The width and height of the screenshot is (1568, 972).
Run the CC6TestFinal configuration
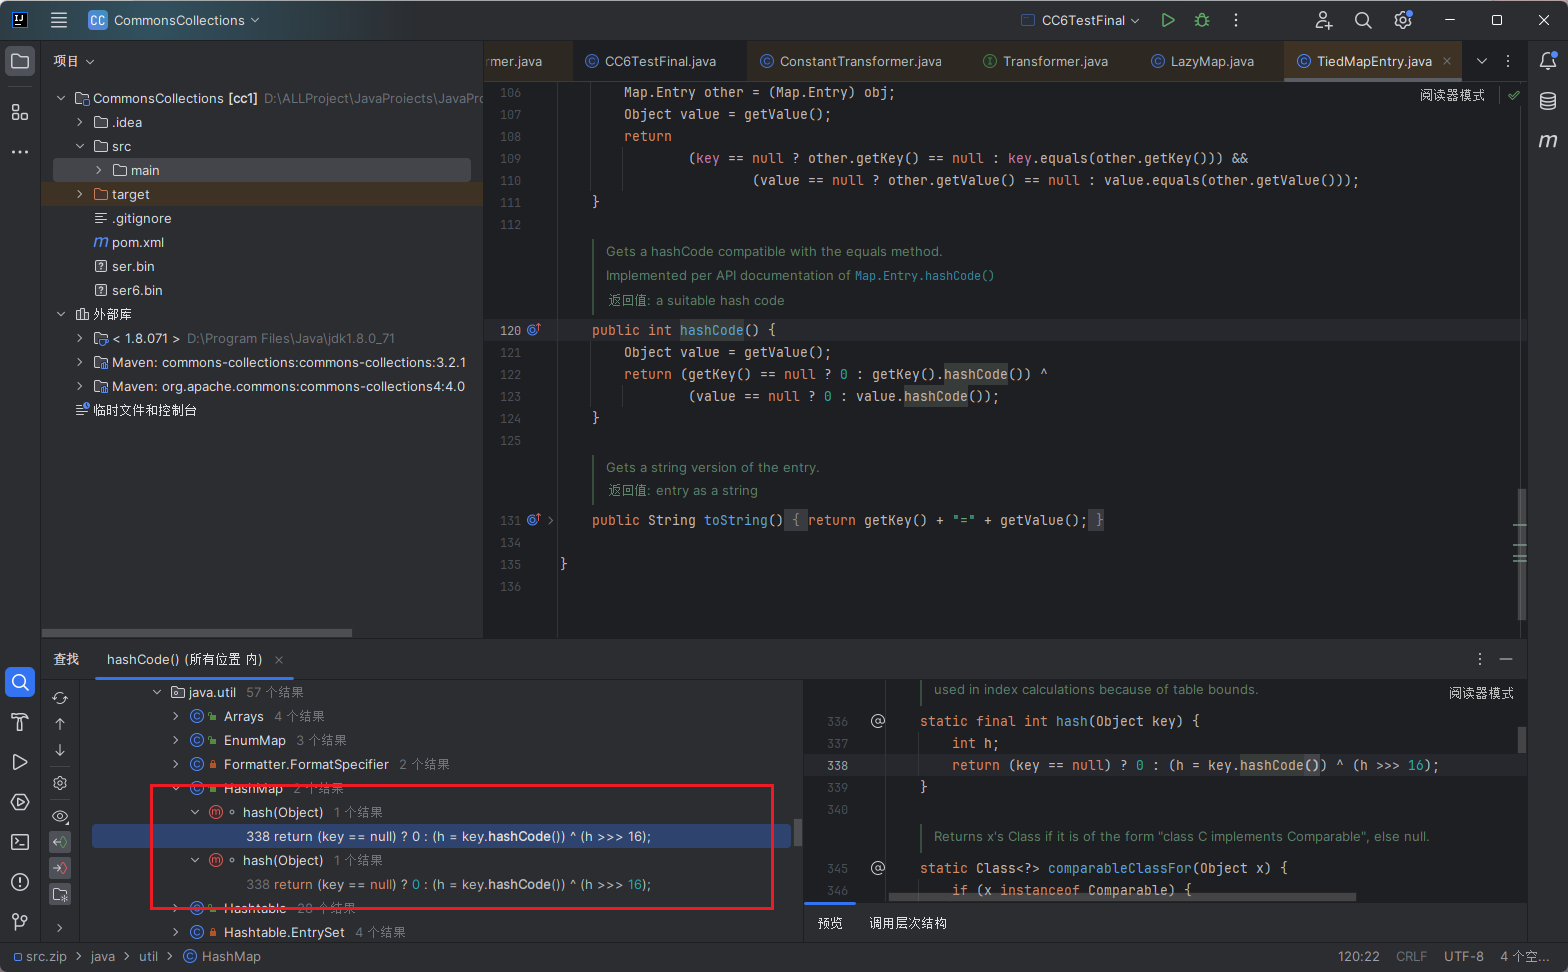click(x=1168, y=20)
